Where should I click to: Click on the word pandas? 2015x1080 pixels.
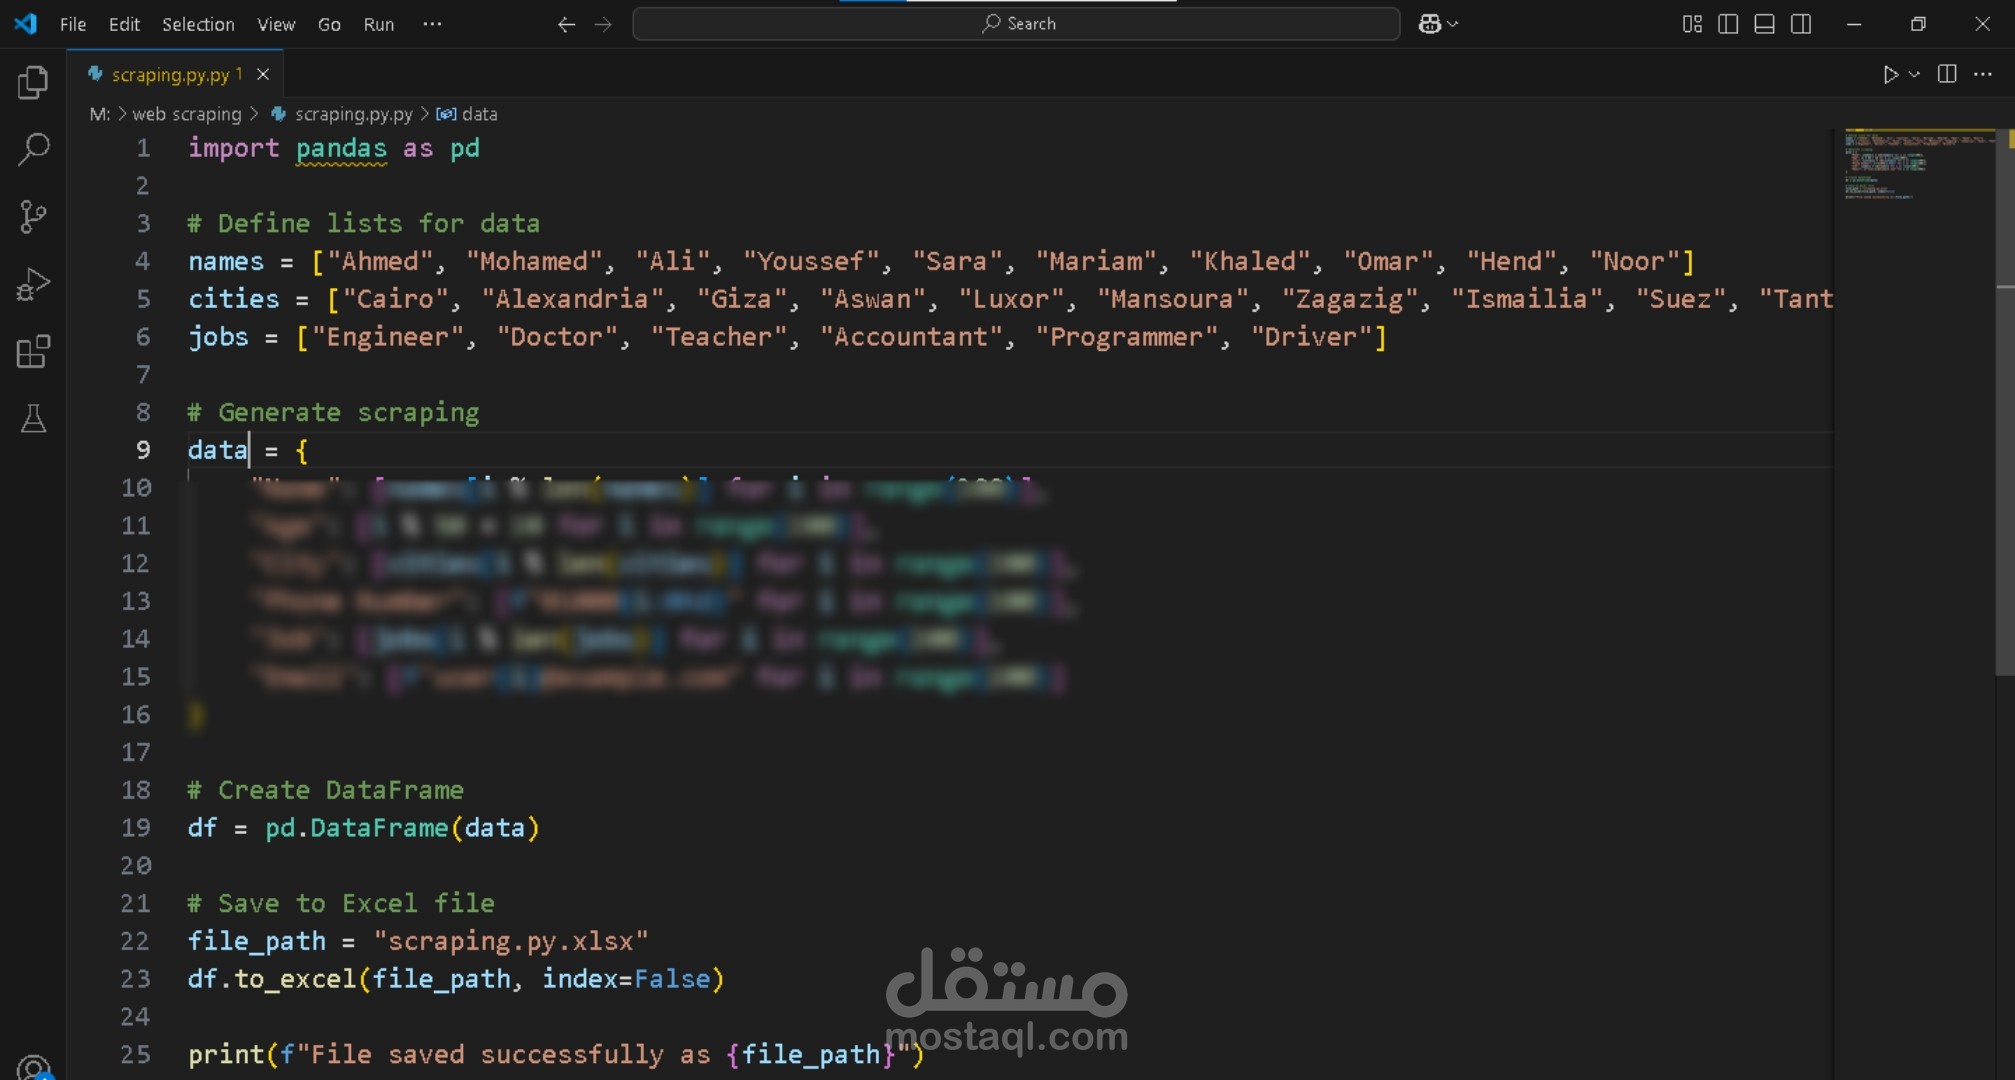(x=341, y=148)
